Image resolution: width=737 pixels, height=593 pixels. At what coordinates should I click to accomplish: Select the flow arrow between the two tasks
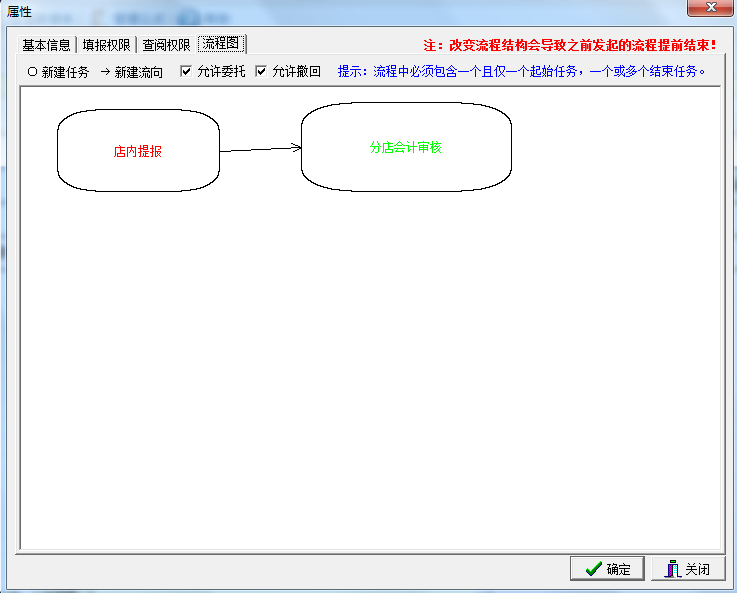point(260,149)
